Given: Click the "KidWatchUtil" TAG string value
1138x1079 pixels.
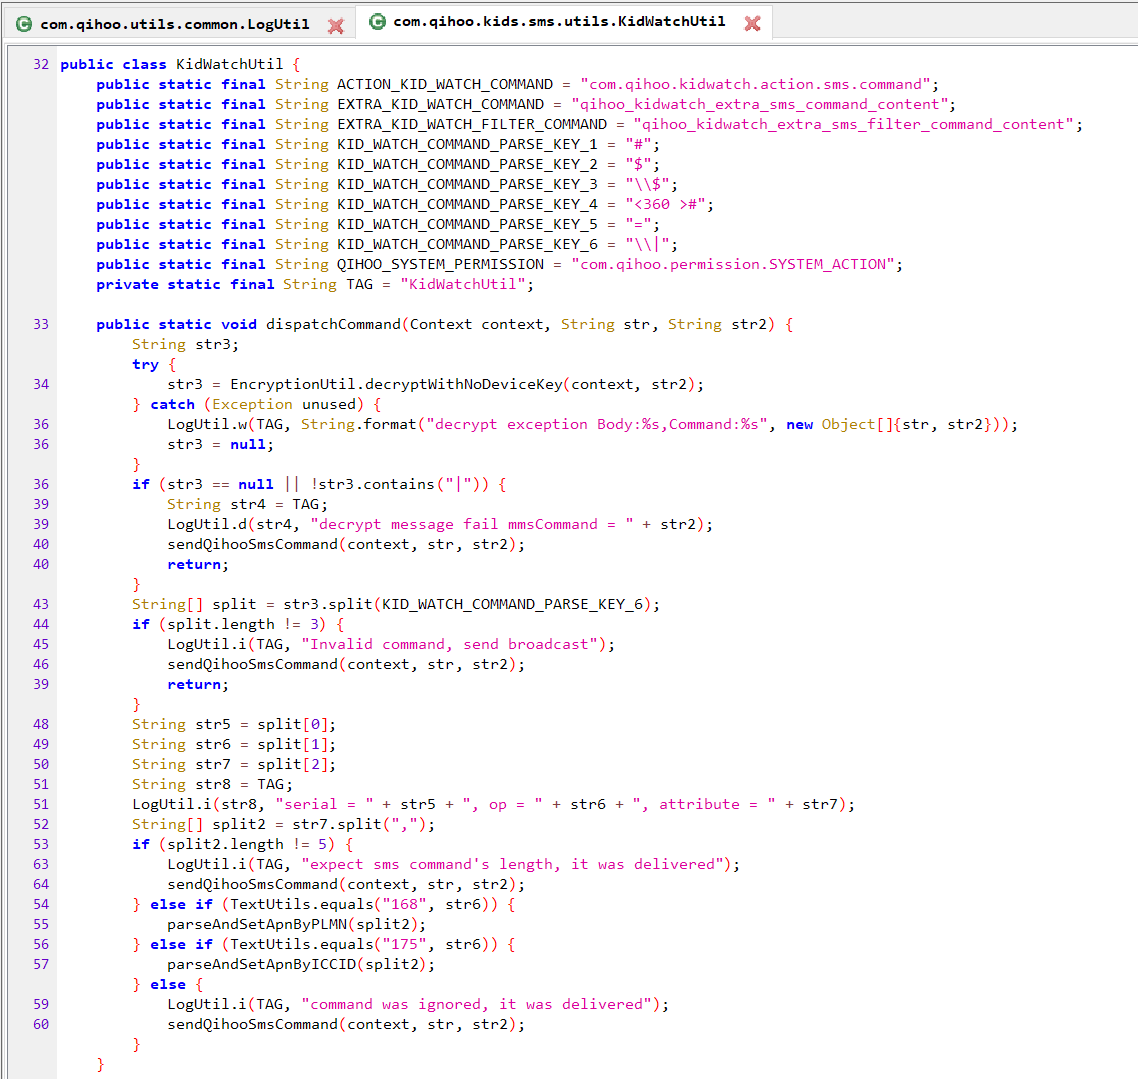Looking at the screenshot, I should click(462, 284).
